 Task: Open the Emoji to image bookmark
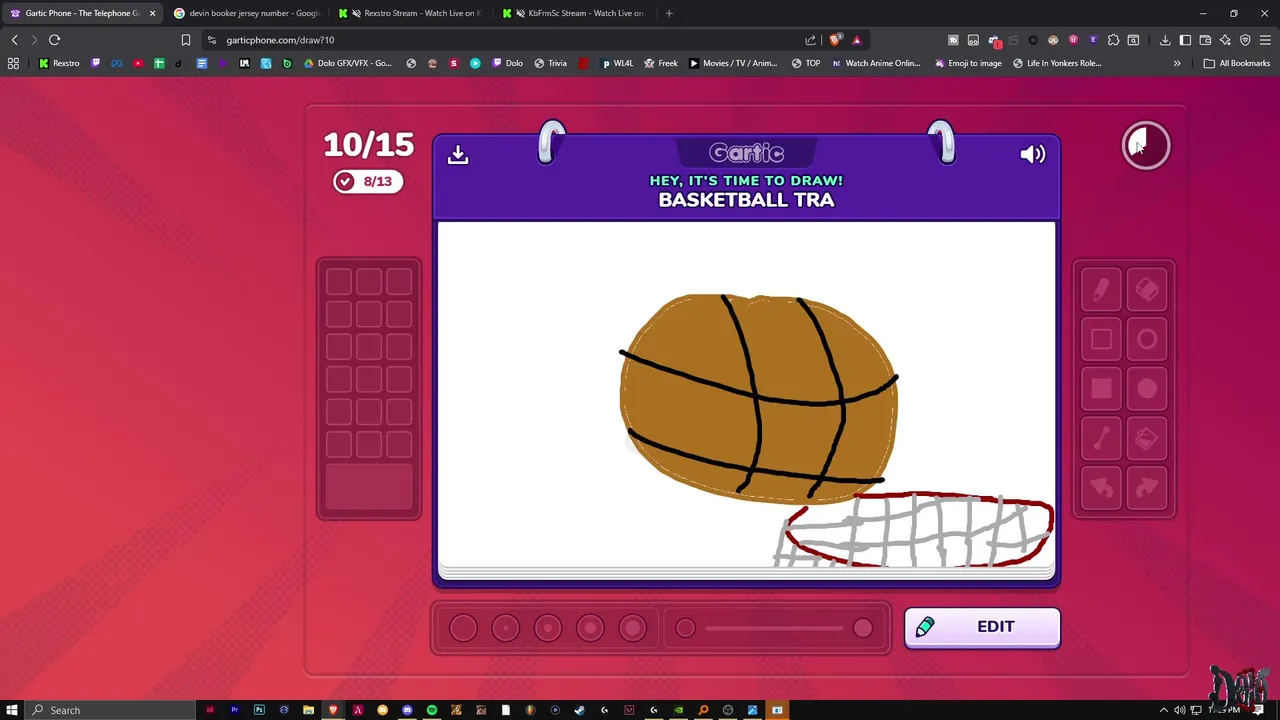click(968, 63)
